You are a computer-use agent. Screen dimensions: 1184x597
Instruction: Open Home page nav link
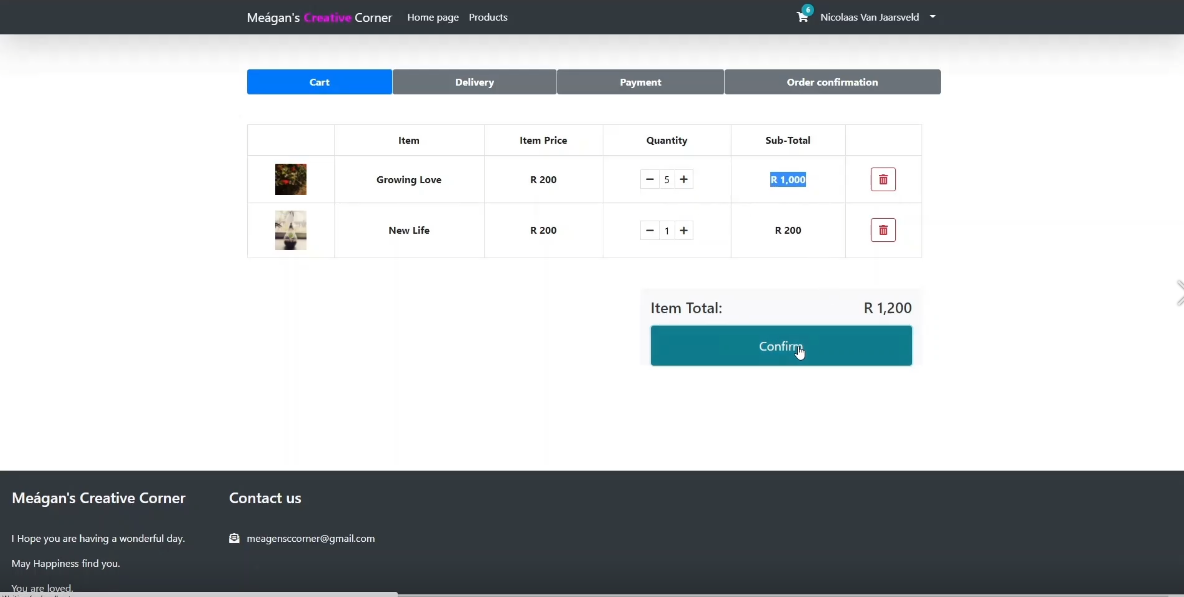[x=433, y=17]
